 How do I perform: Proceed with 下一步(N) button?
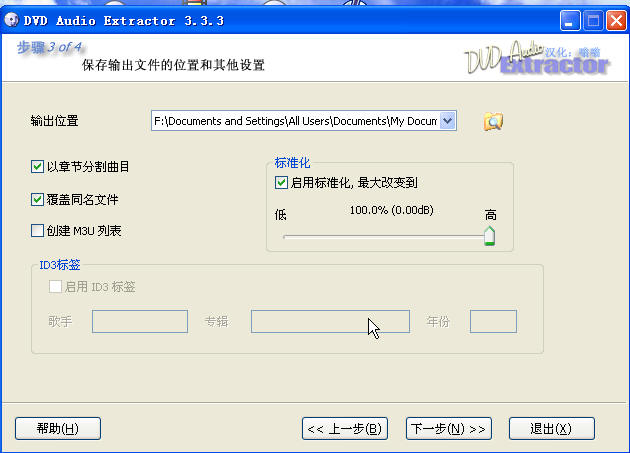click(449, 428)
